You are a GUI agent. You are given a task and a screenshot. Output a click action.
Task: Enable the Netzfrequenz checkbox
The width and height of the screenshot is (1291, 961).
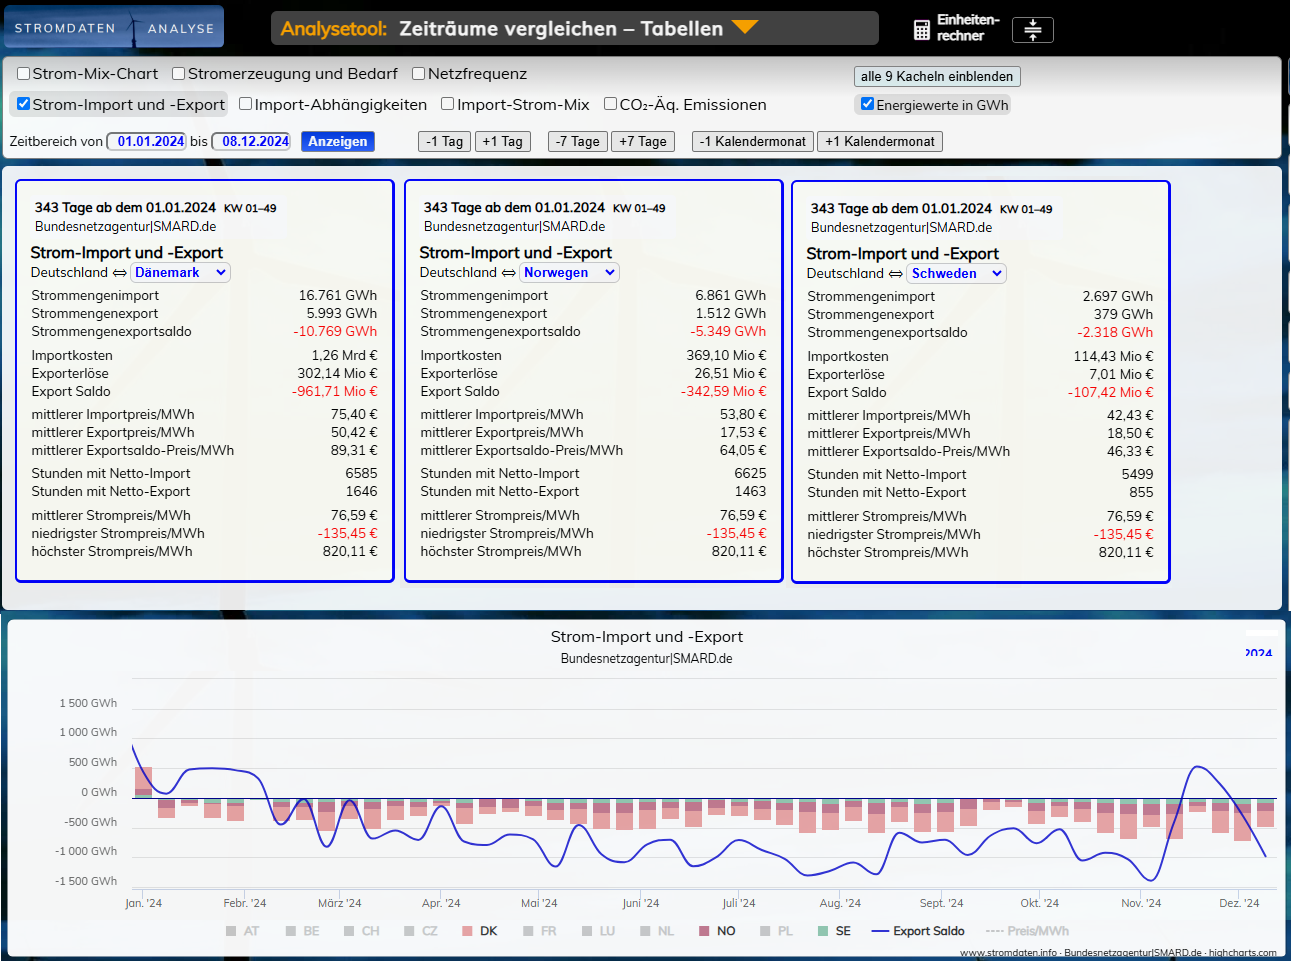pyautogui.click(x=419, y=74)
